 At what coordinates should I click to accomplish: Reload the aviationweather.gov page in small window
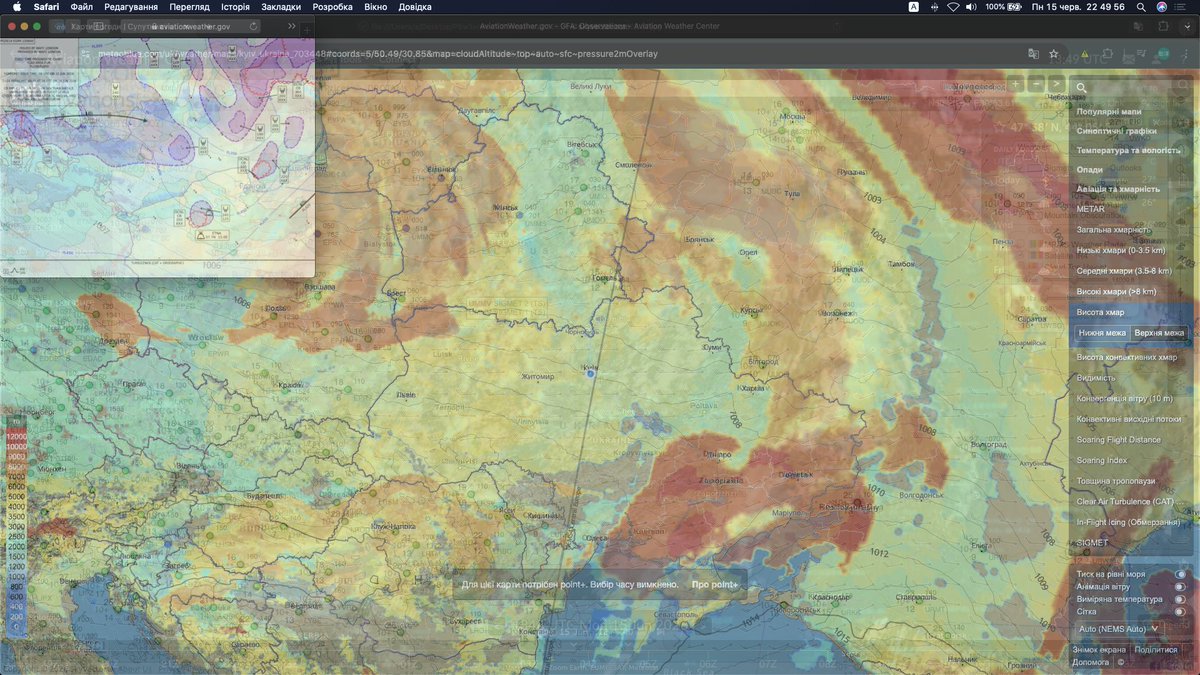pyautogui.click(x=253, y=26)
